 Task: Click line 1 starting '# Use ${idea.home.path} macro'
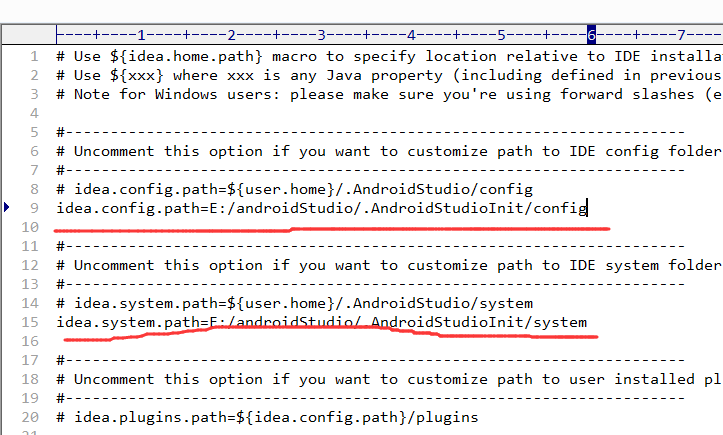click(389, 56)
